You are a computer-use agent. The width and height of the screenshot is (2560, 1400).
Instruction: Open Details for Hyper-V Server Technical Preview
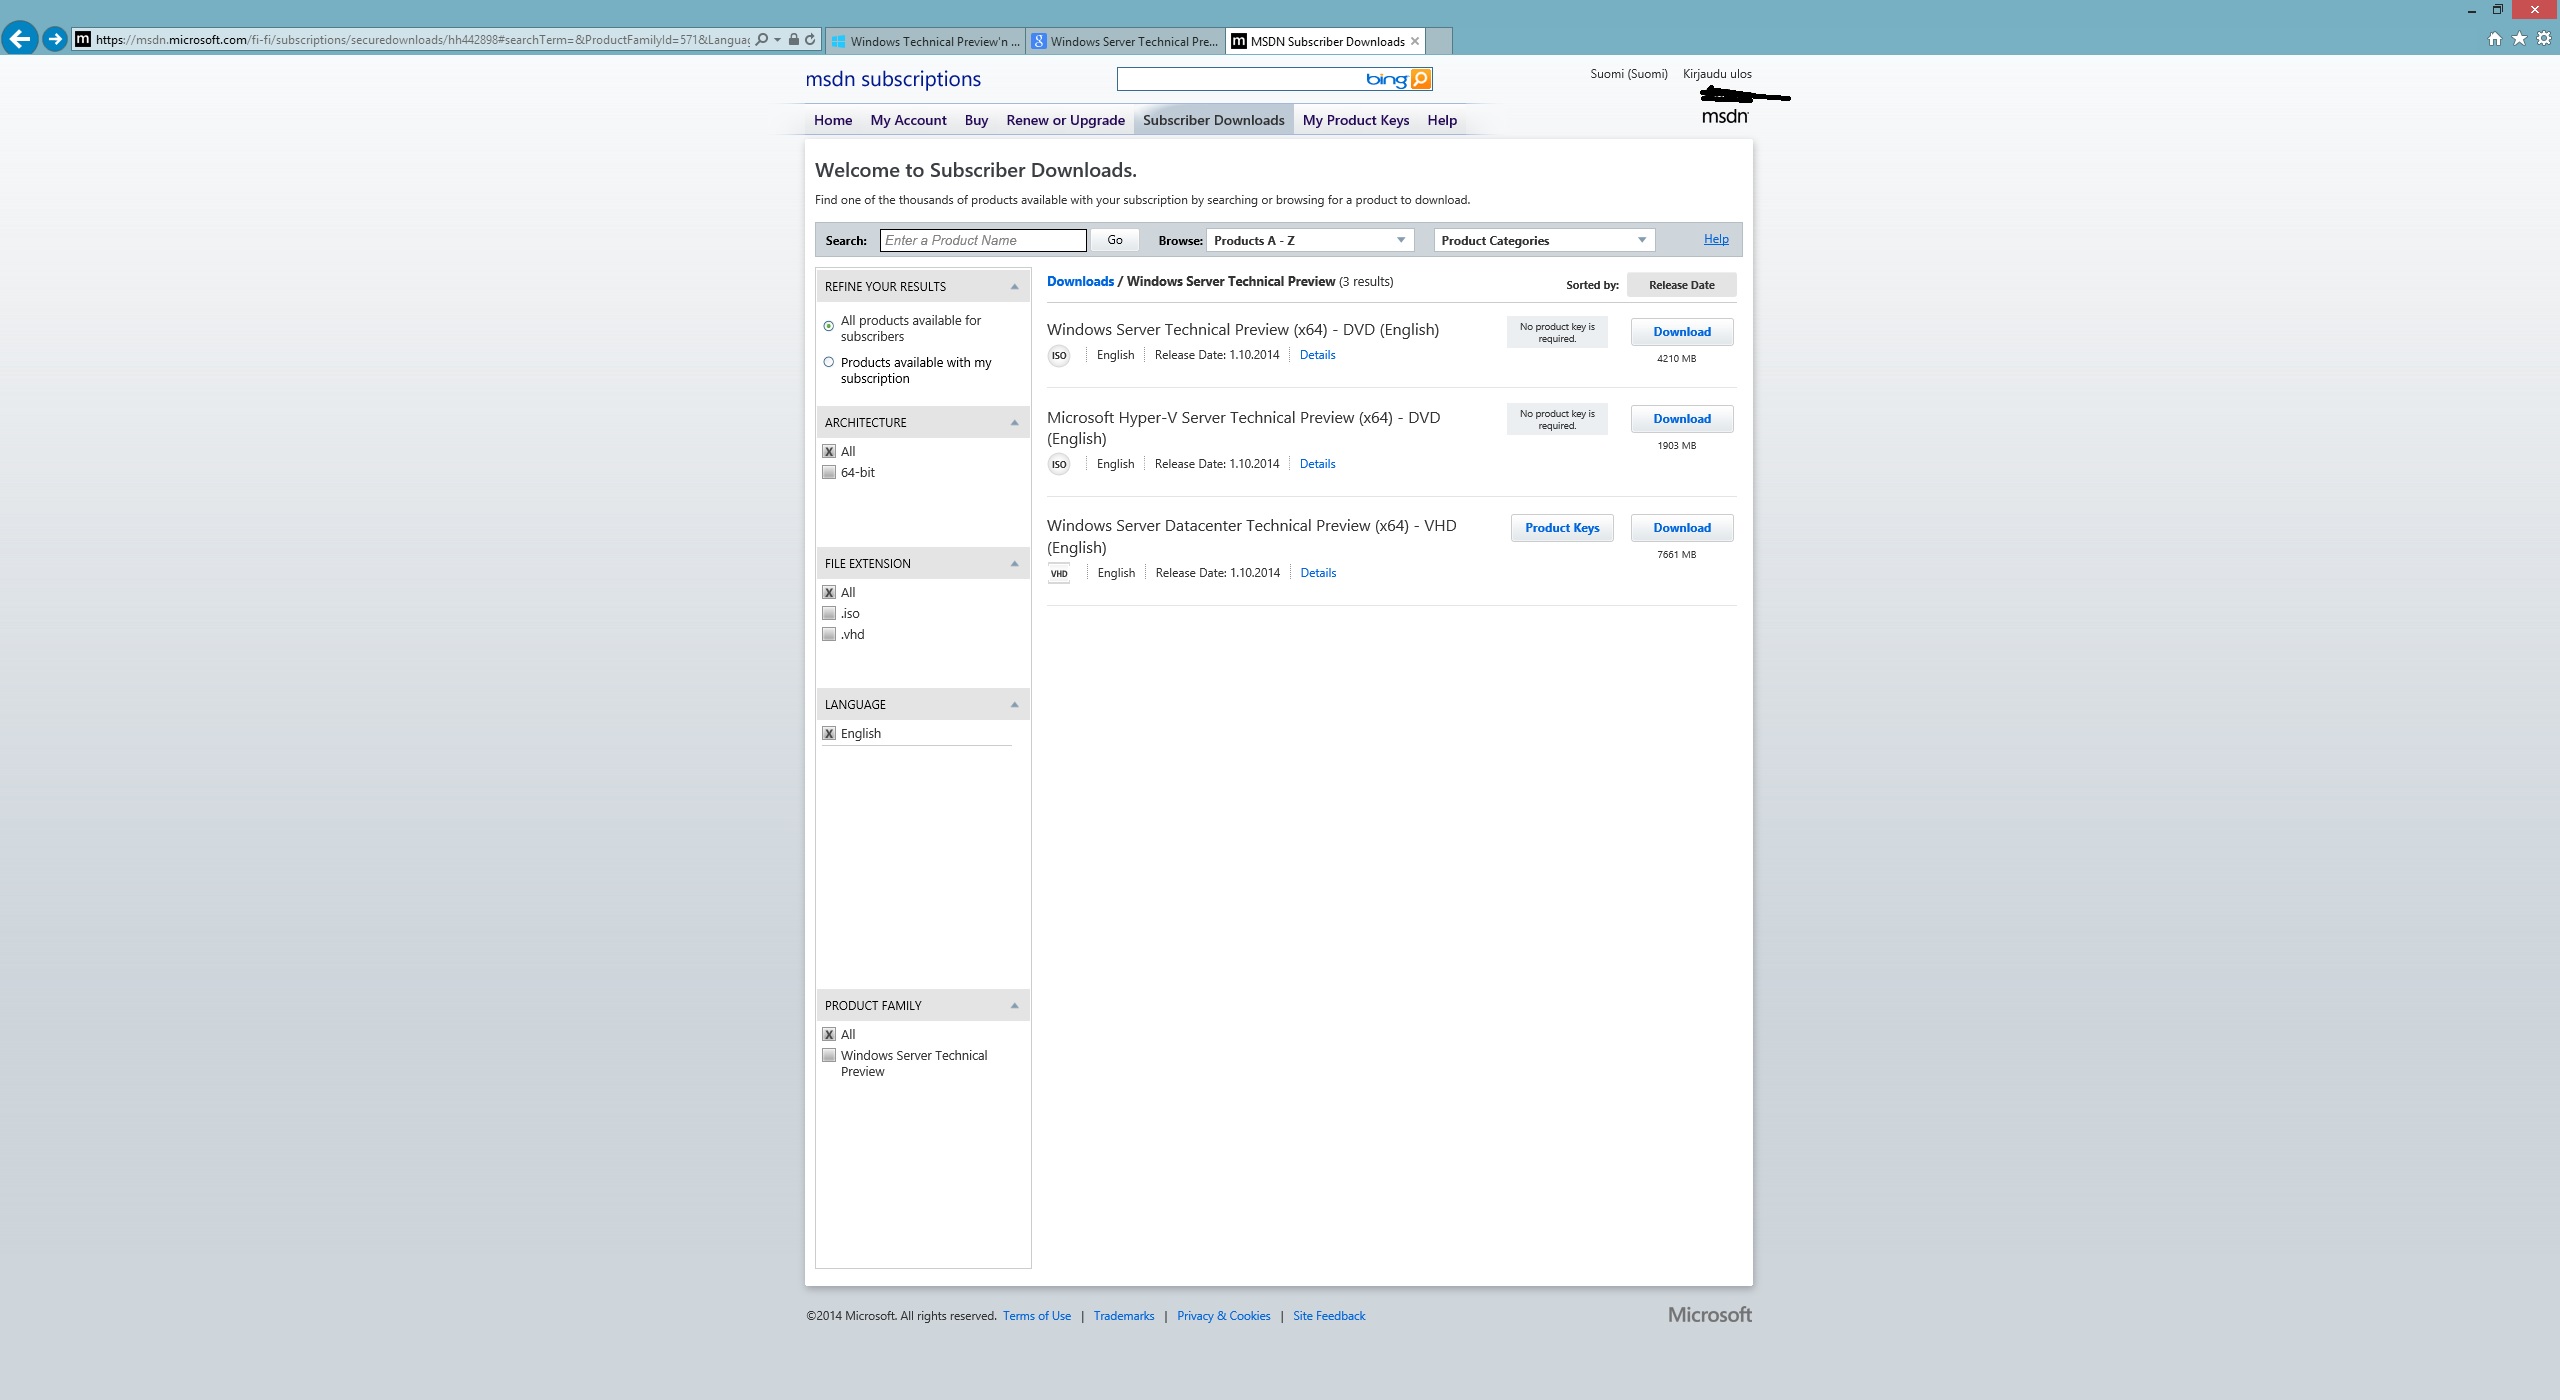[1317, 464]
